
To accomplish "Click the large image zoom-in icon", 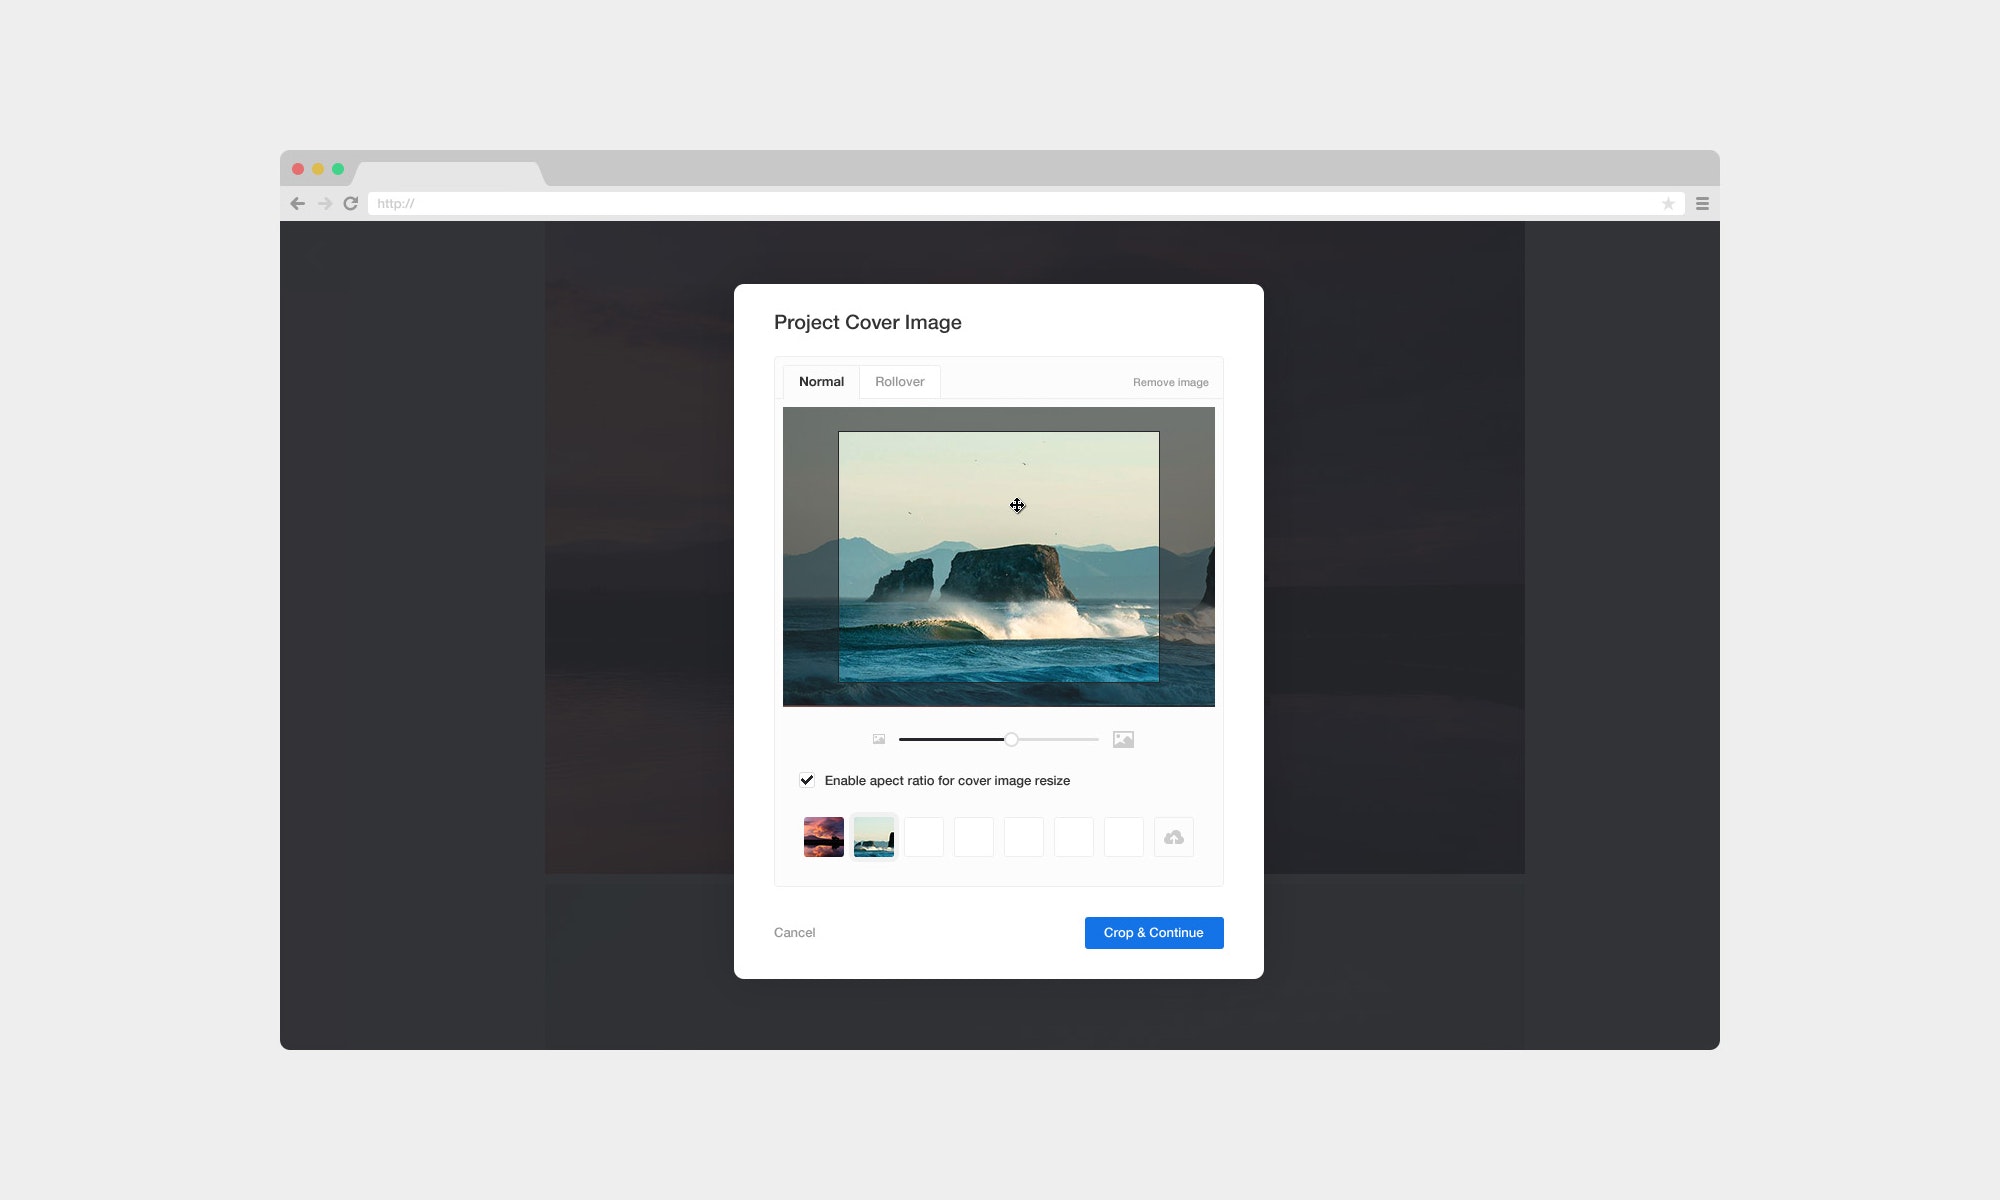I will 1123,740.
